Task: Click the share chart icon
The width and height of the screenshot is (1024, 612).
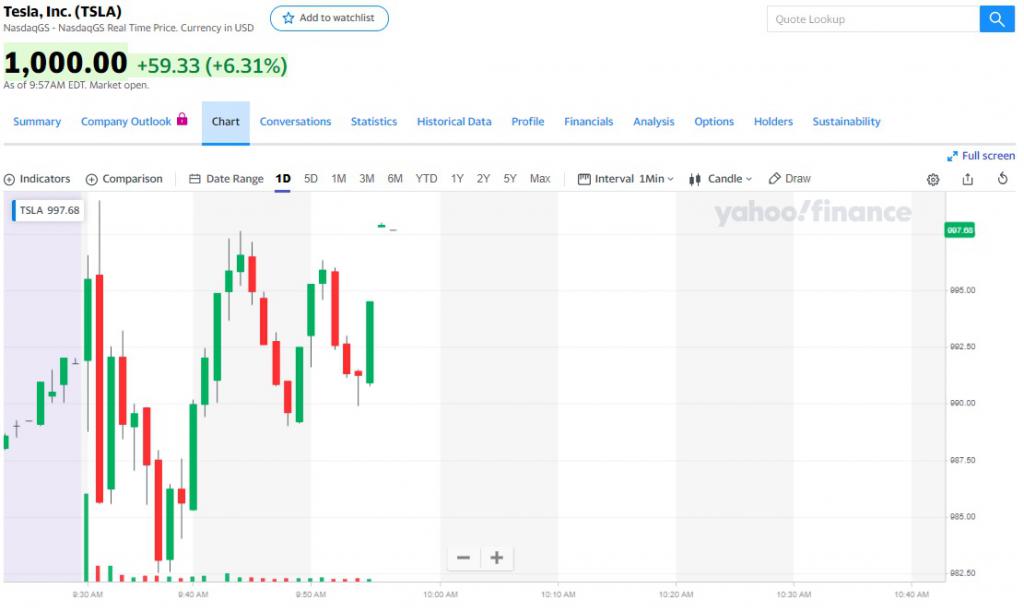Action: [968, 179]
